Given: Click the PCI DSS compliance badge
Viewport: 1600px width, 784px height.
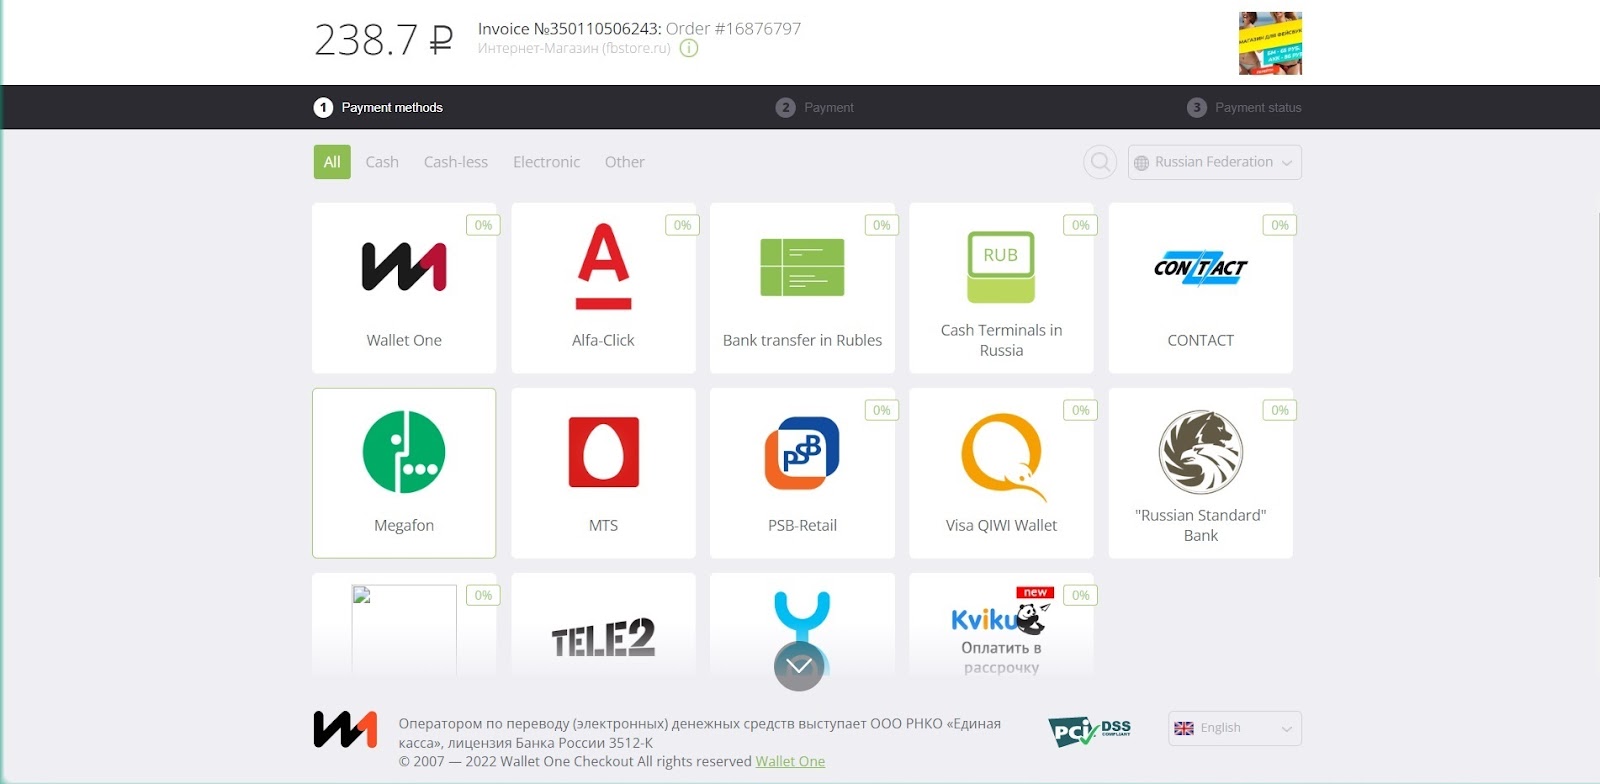Looking at the screenshot, I should point(1090,731).
